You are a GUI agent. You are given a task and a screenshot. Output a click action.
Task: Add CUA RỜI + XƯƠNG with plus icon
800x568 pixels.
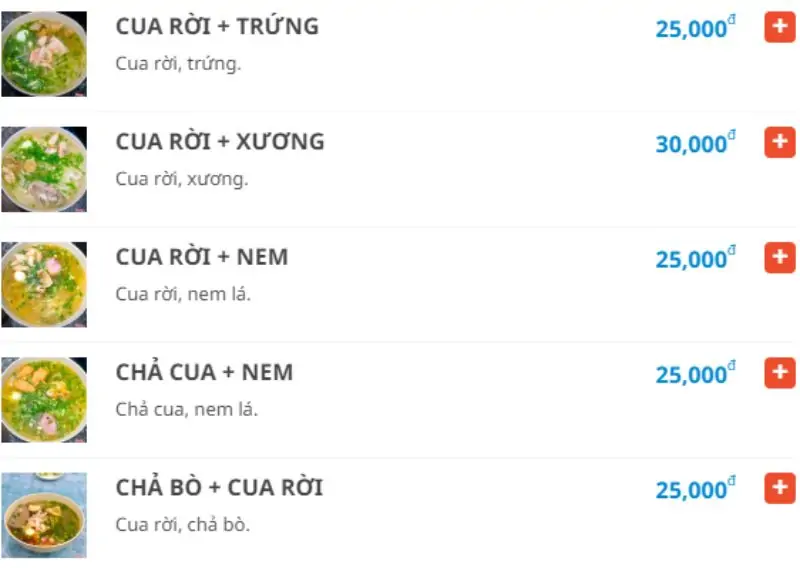point(779,142)
